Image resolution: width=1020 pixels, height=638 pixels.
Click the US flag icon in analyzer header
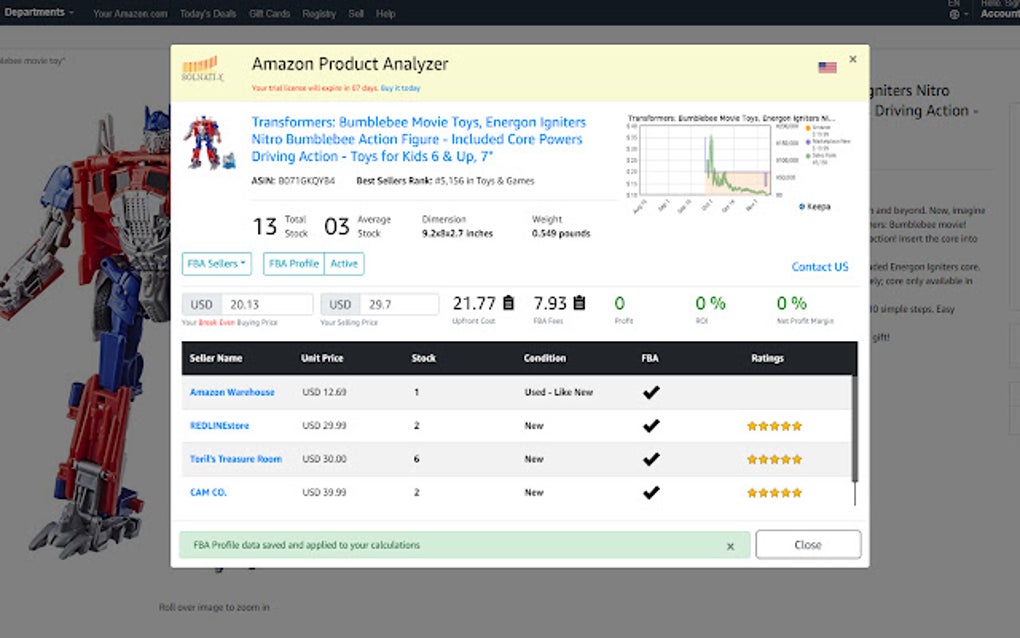826,66
